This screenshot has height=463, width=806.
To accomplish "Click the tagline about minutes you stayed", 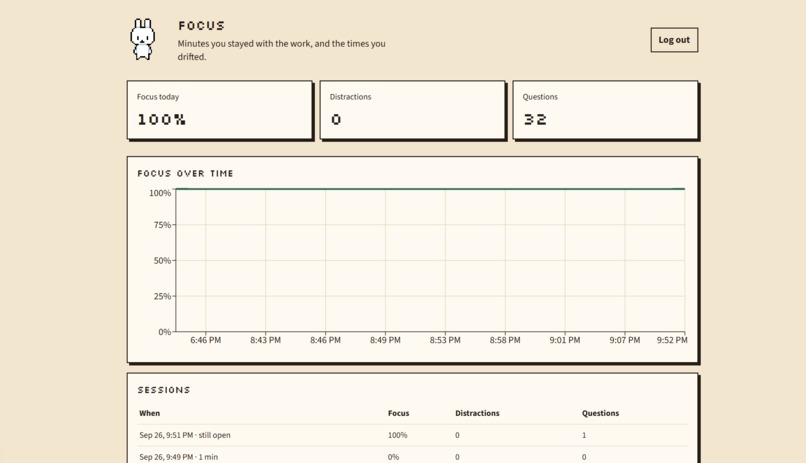I will (x=282, y=50).
